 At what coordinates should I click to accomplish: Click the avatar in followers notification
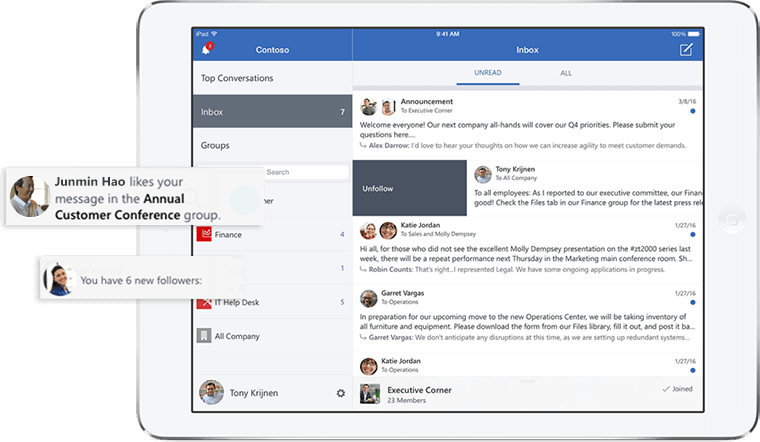[x=58, y=280]
